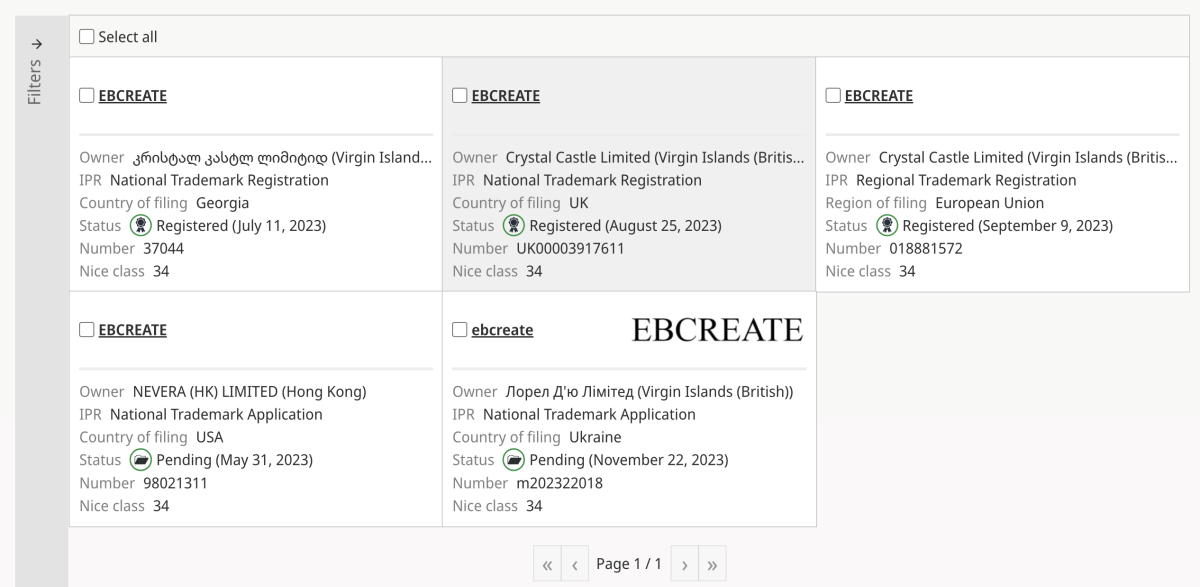Click Nice class 34 in the UK card
Image resolution: width=1200 pixels, height=587 pixels.
(x=534, y=271)
